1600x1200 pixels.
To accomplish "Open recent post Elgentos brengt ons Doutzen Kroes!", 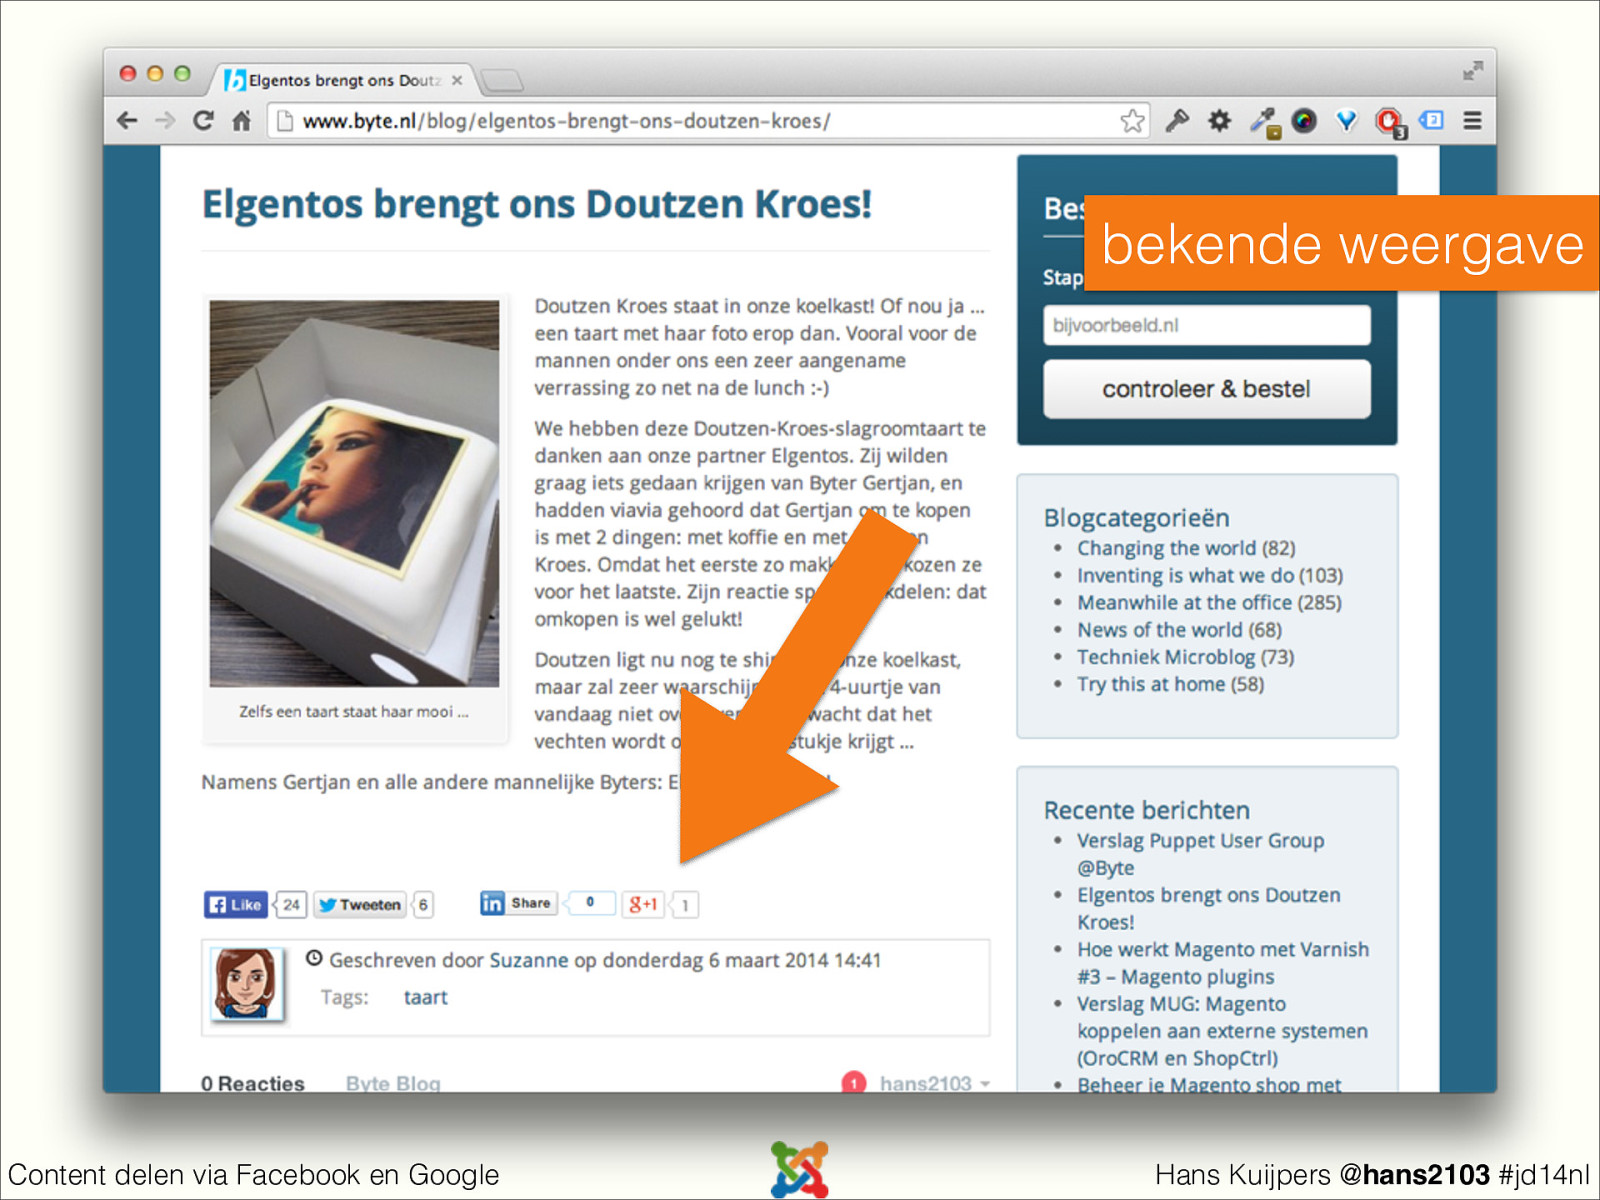I will coord(1208,908).
